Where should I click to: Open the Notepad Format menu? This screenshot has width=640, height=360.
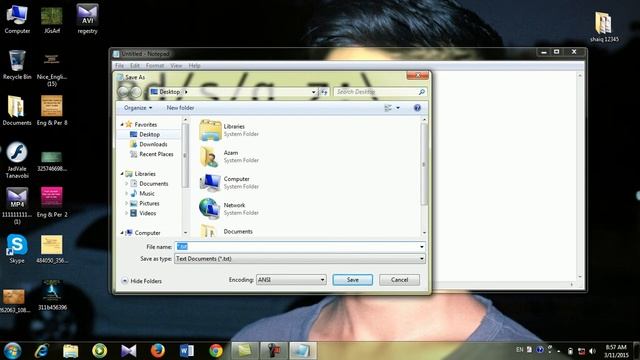pos(155,65)
